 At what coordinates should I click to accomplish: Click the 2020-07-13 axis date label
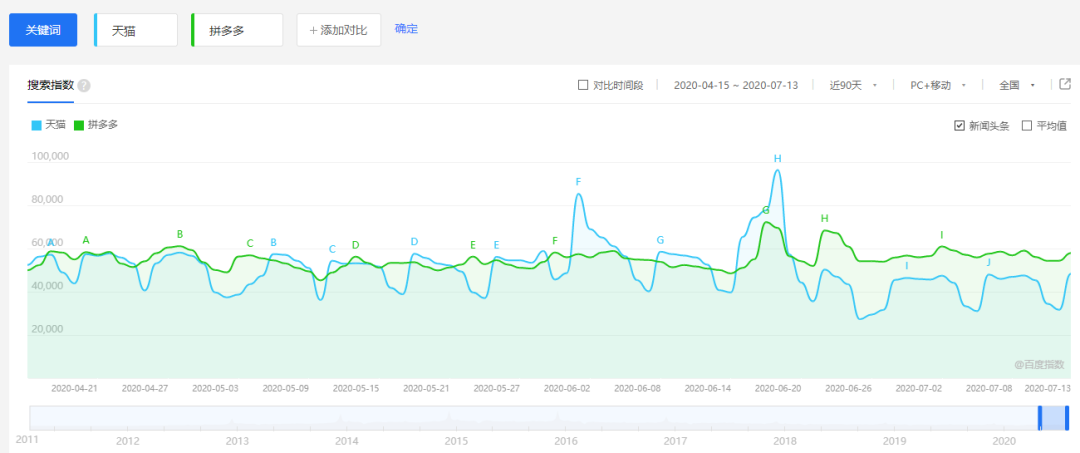tap(1048, 388)
